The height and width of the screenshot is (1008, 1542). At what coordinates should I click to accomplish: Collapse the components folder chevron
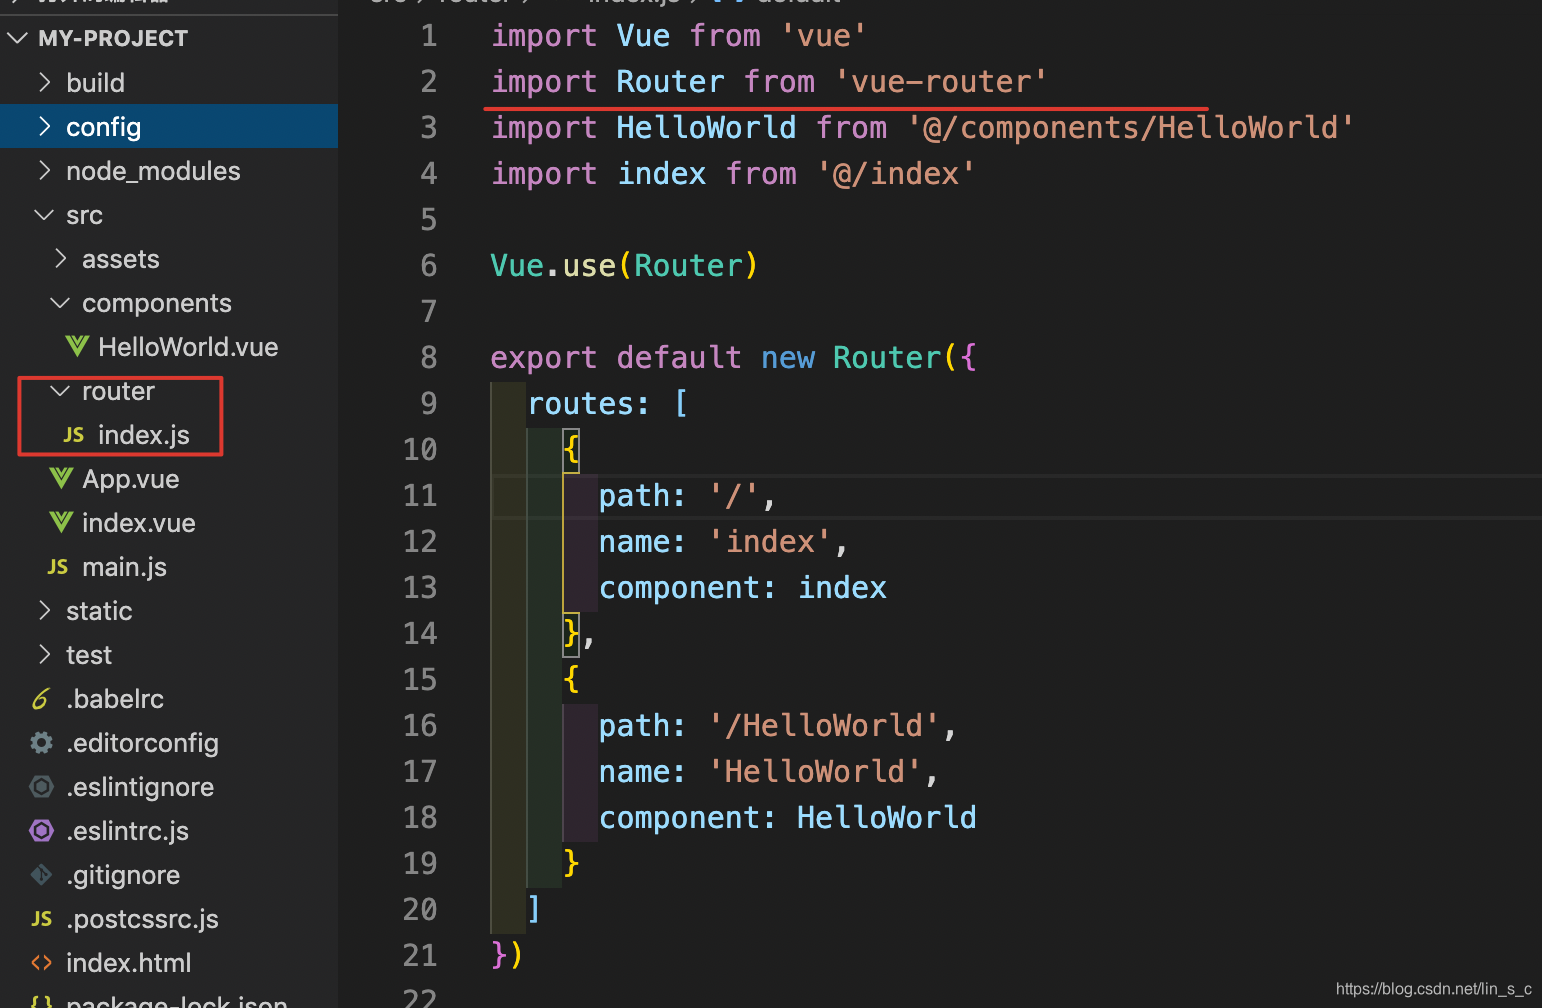click(60, 303)
